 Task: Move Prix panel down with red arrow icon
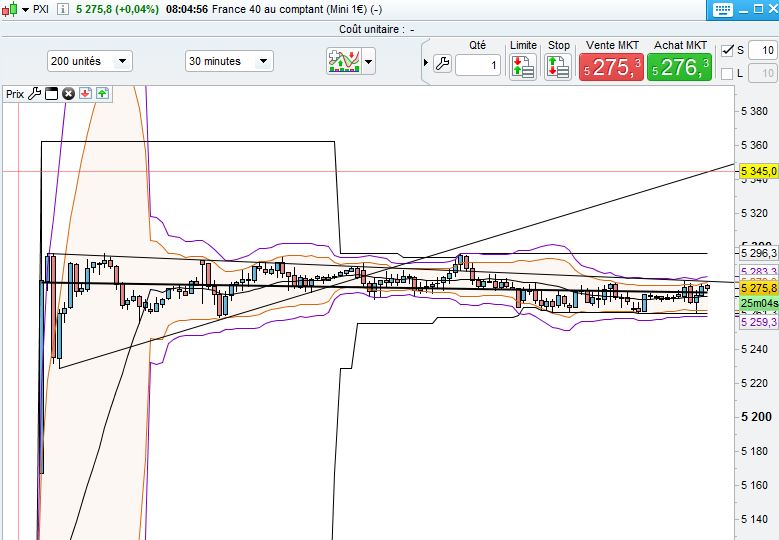(x=85, y=93)
